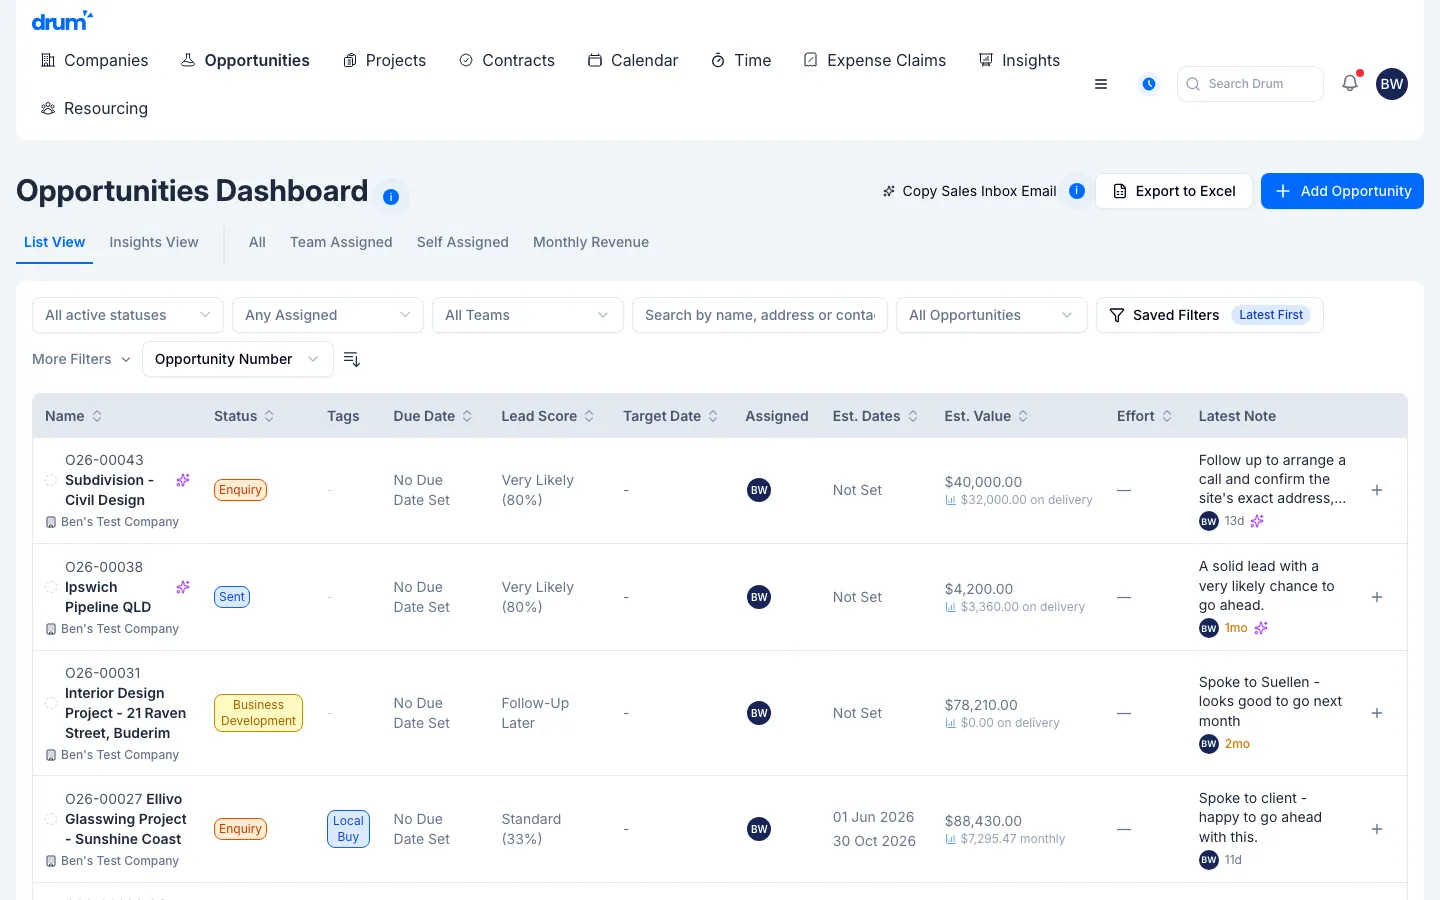
Task: Click the Add Opportunity button
Action: [x=1342, y=191]
